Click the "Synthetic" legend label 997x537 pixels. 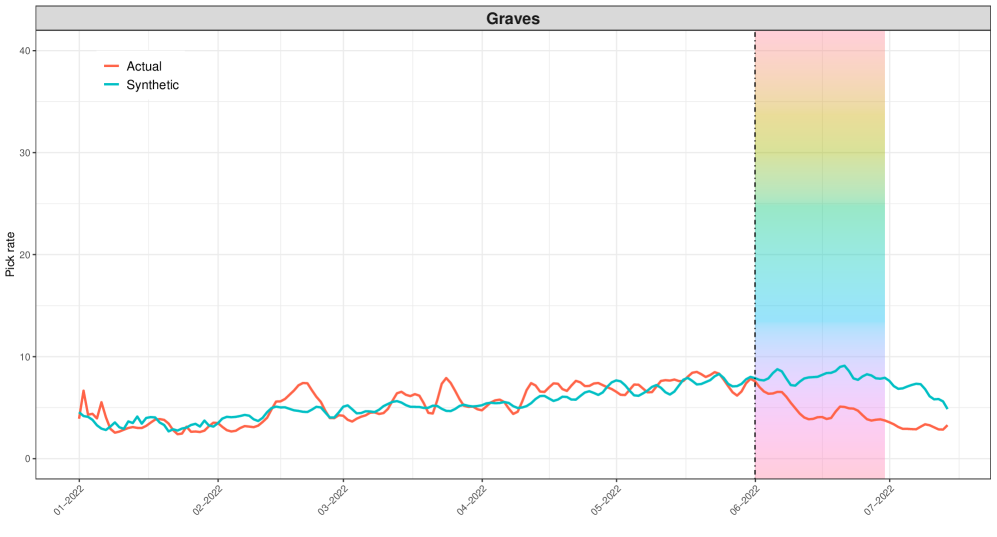click(x=153, y=85)
